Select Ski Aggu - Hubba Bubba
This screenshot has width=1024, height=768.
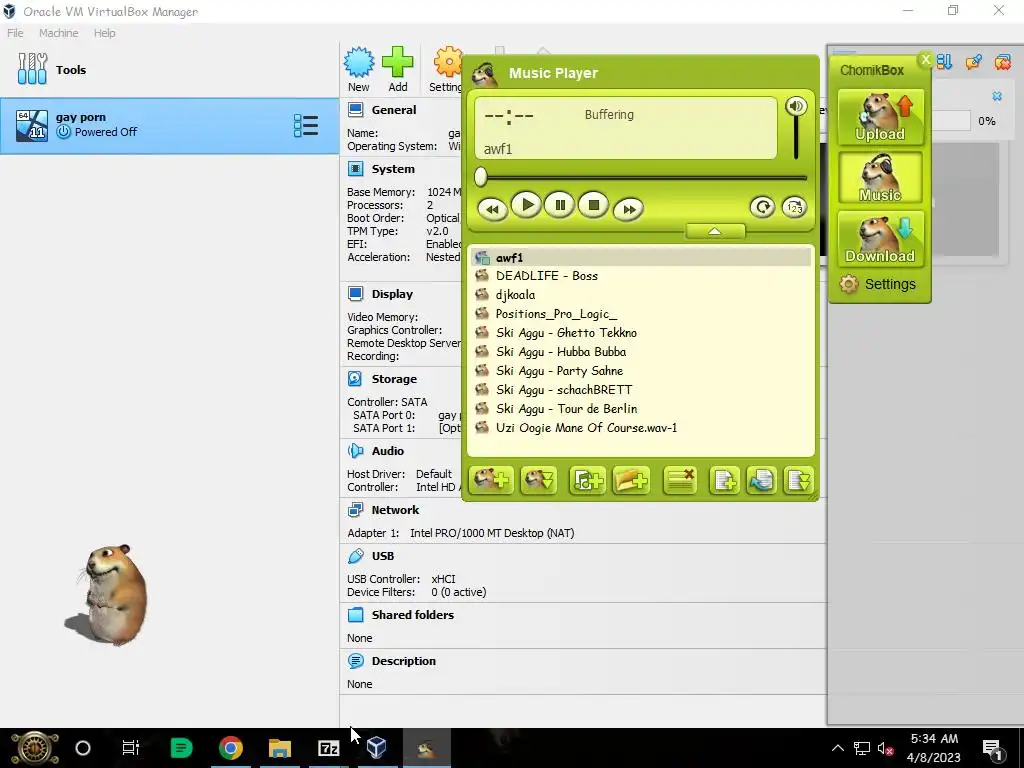coord(641,351)
